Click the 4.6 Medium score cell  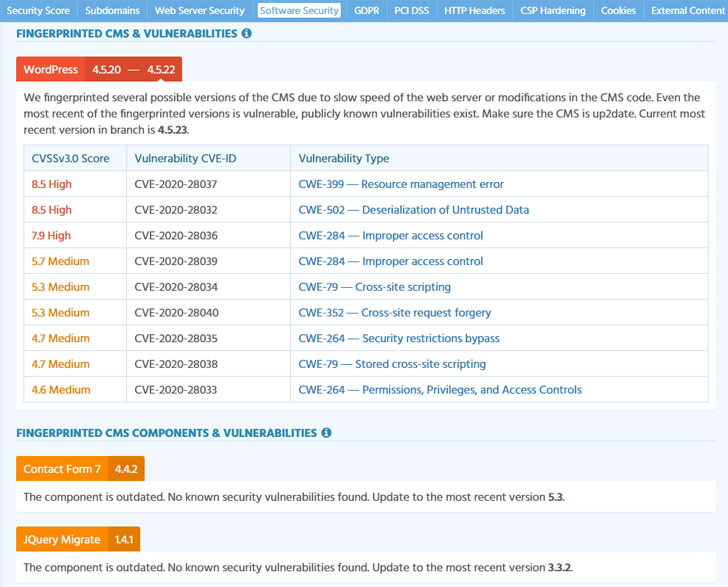(75, 390)
